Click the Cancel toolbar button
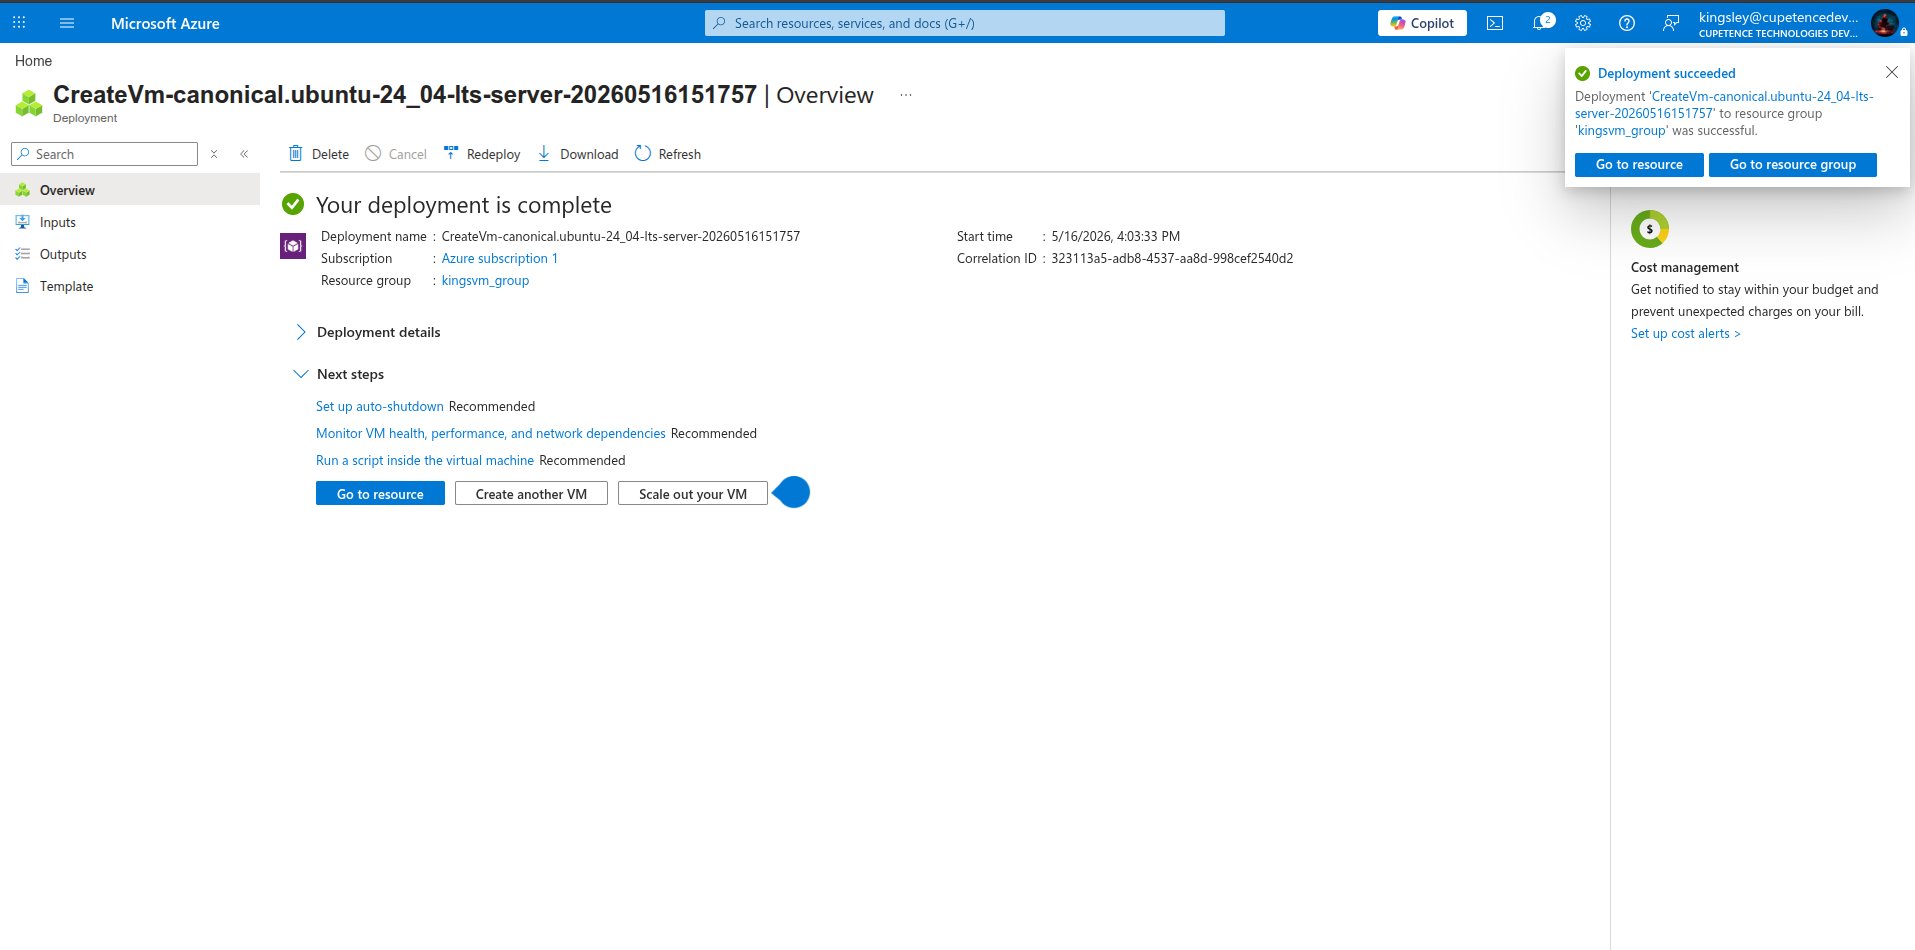1915x950 pixels. pos(396,154)
